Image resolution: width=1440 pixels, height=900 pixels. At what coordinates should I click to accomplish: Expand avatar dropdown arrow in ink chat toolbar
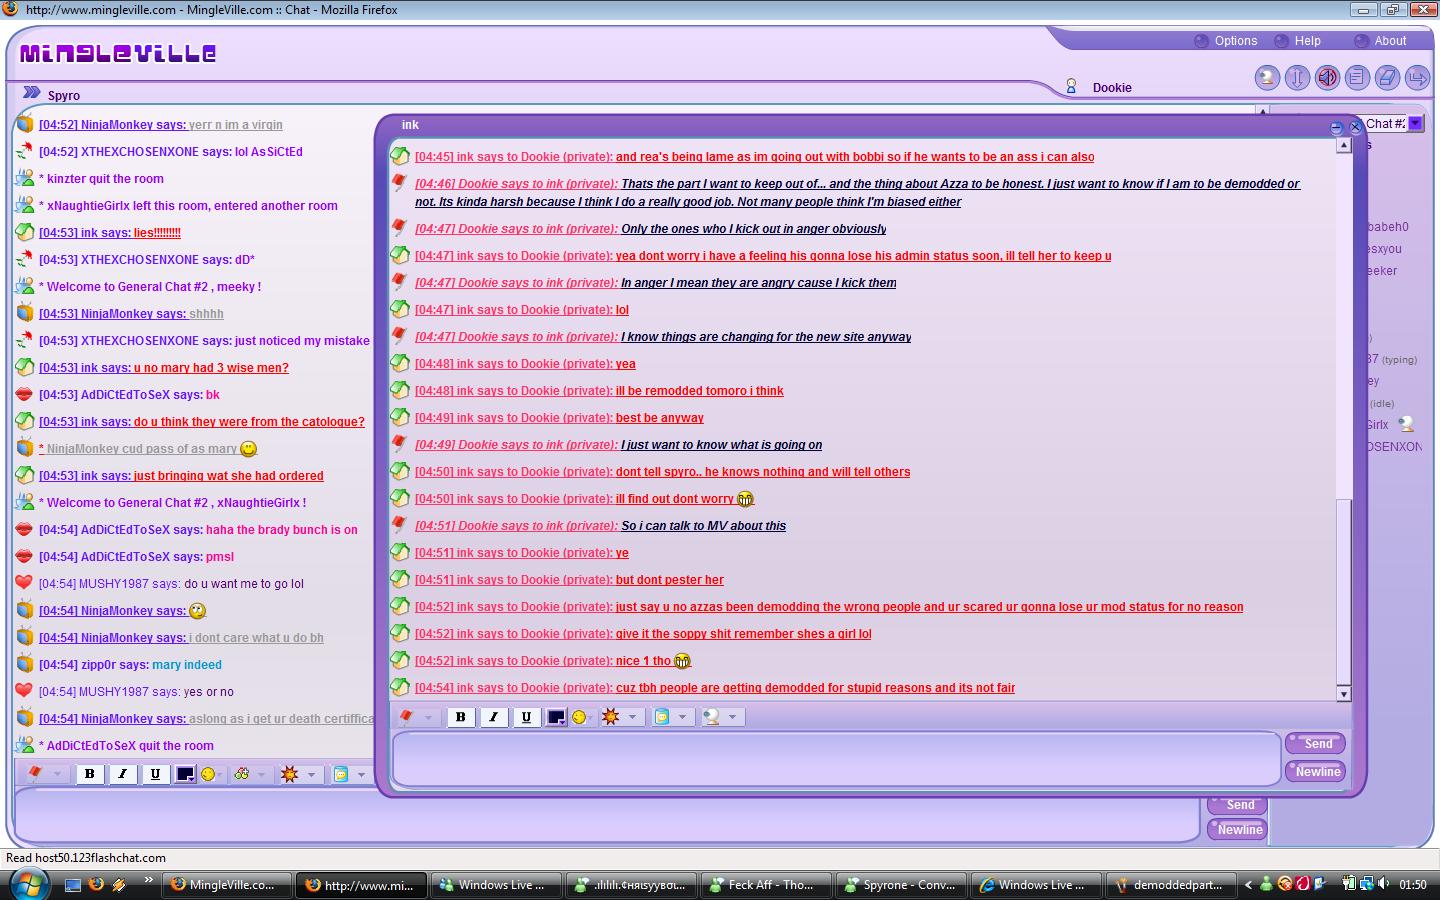pyautogui.click(x=428, y=717)
